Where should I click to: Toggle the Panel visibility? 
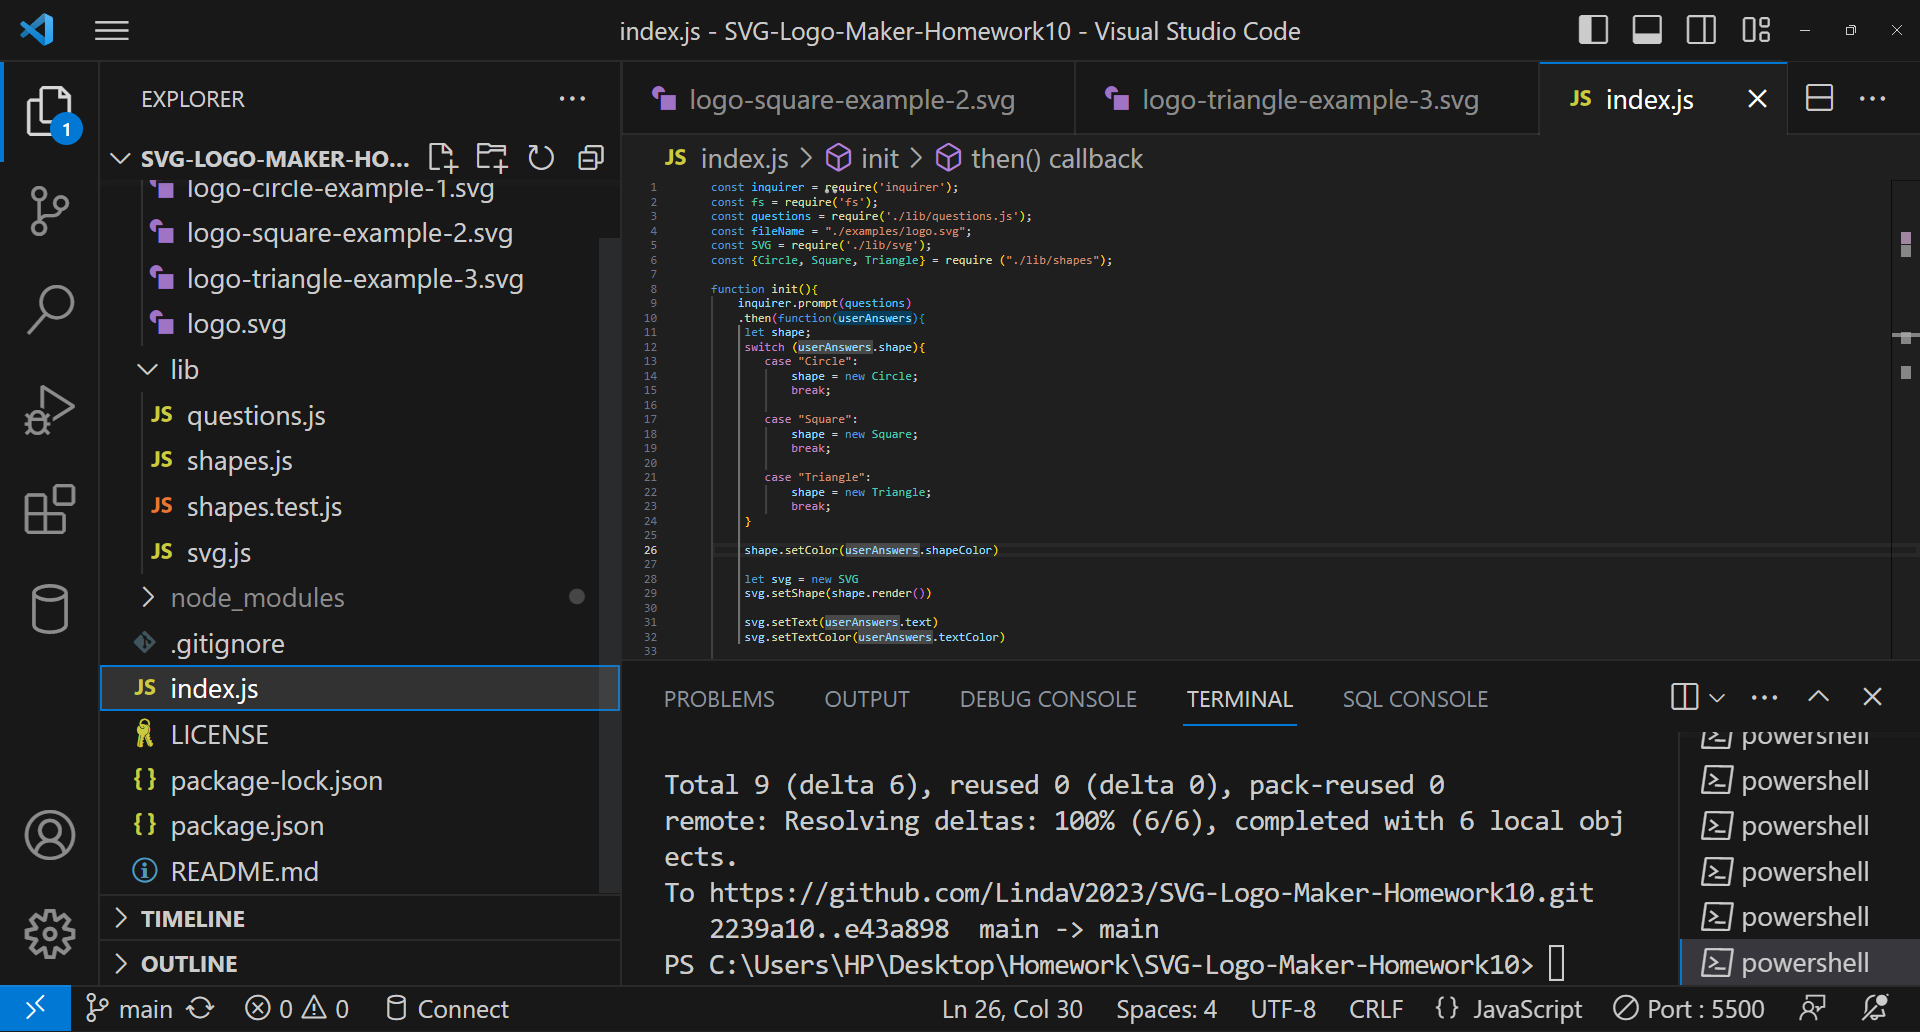(x=1646, y=30)
